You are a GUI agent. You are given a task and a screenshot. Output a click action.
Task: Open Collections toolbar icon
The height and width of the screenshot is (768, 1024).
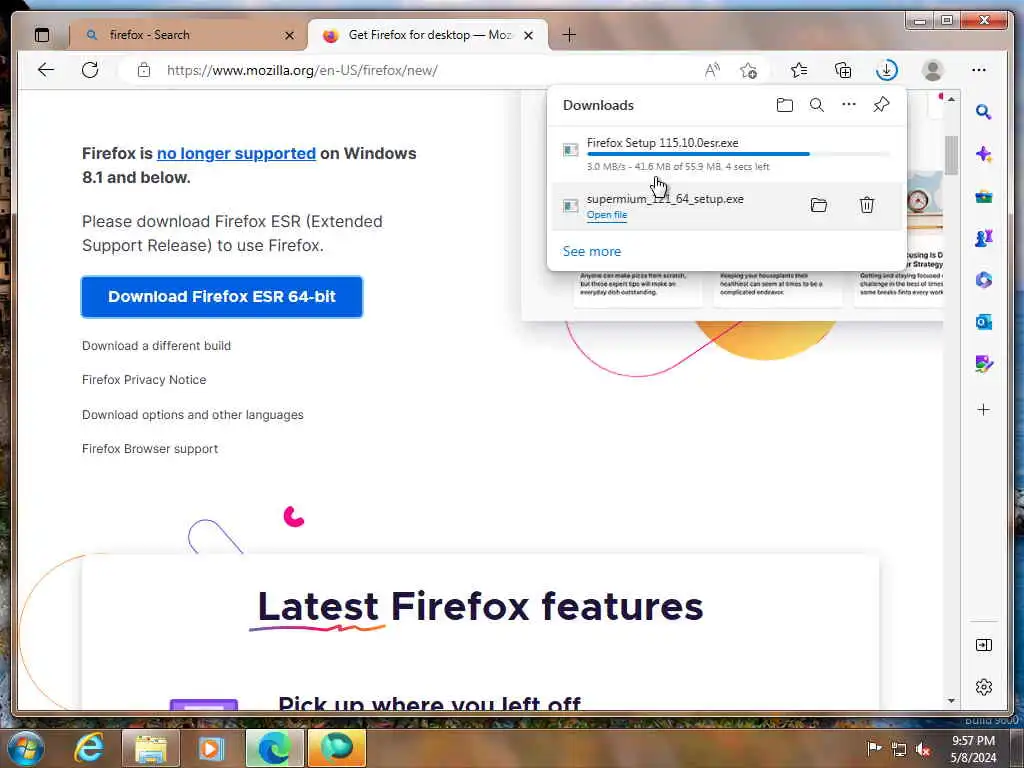tap(843, 70)
